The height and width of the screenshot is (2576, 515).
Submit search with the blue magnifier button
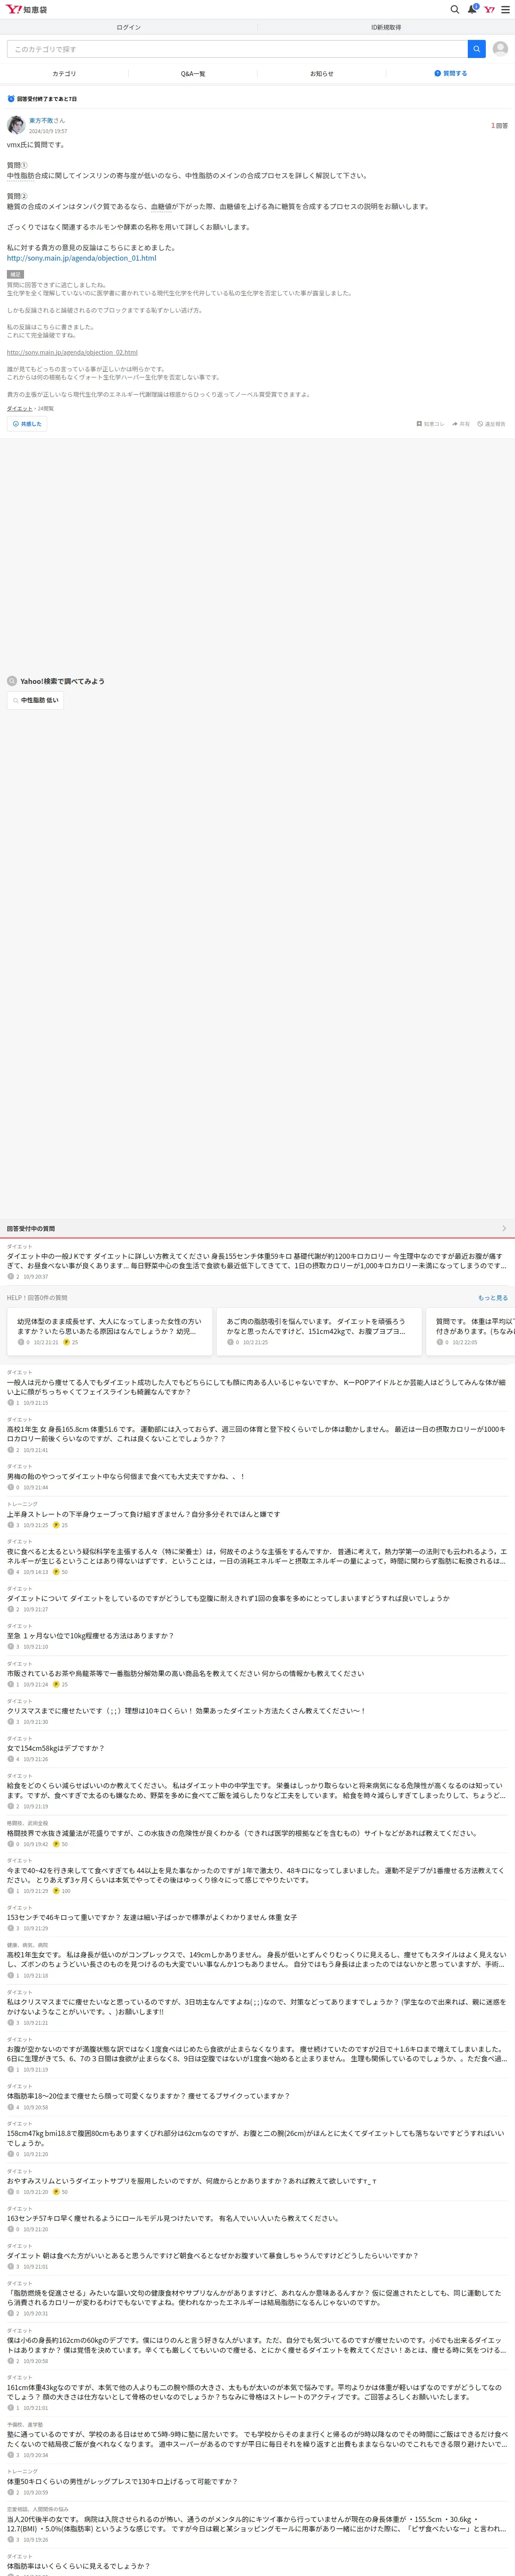[x=477, y=49]
